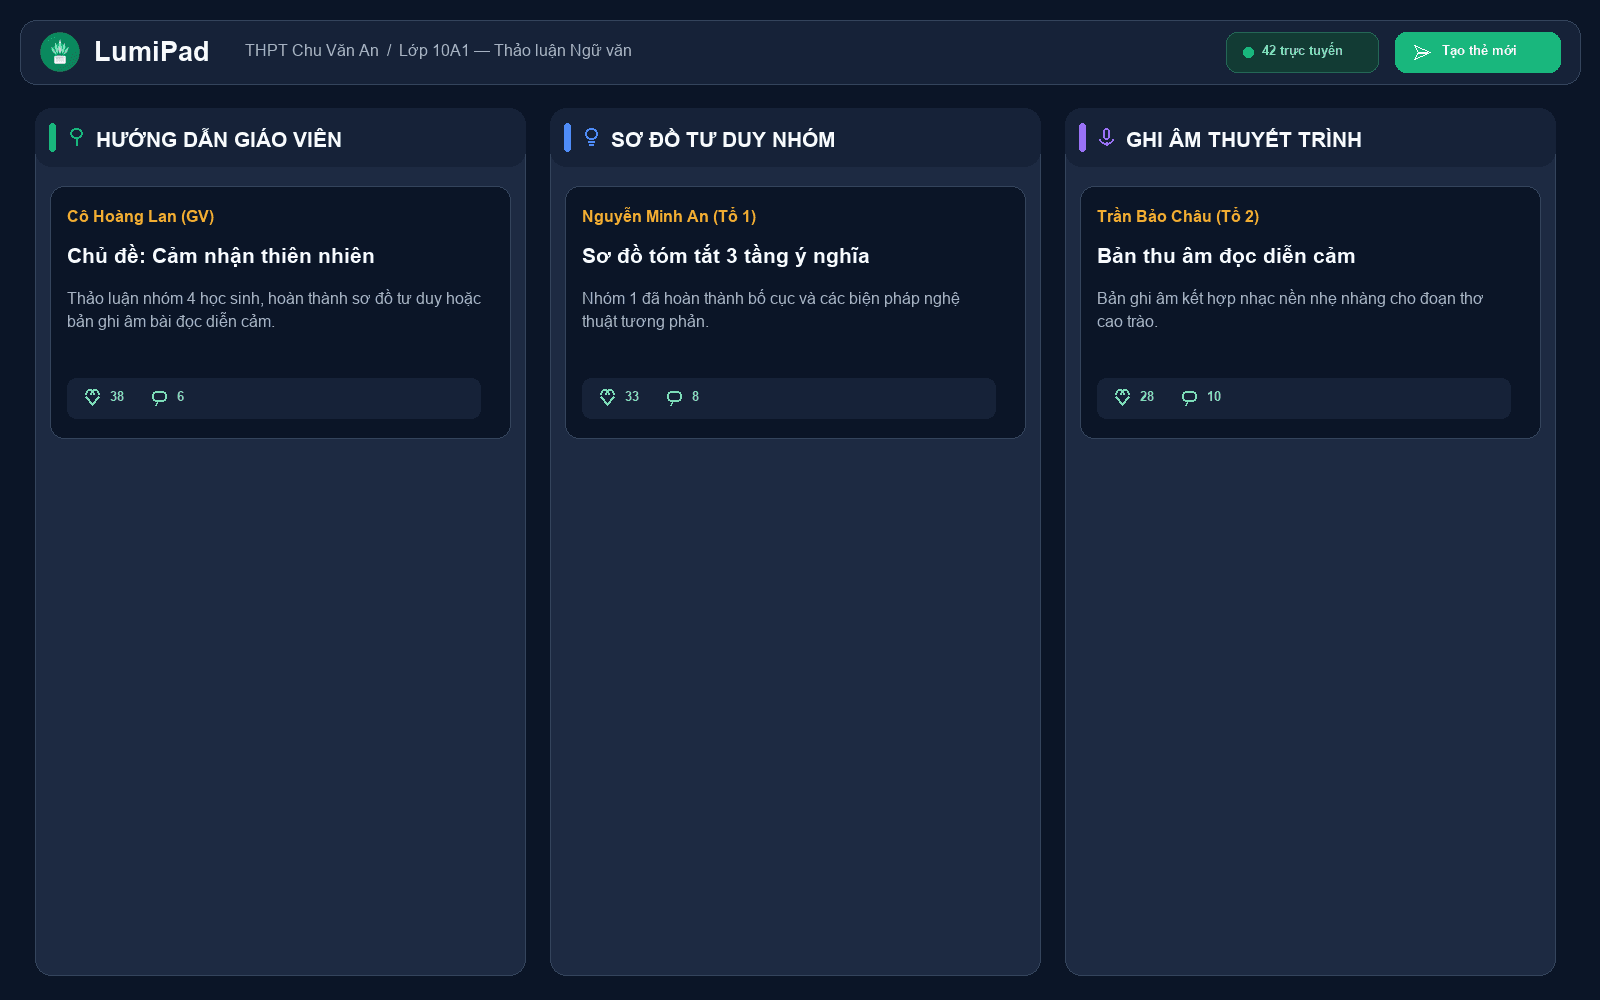Click the pin icon beside Hướng dẫn giáo viên
This screenshot has width=1600, height=1000.
point(76,137)
